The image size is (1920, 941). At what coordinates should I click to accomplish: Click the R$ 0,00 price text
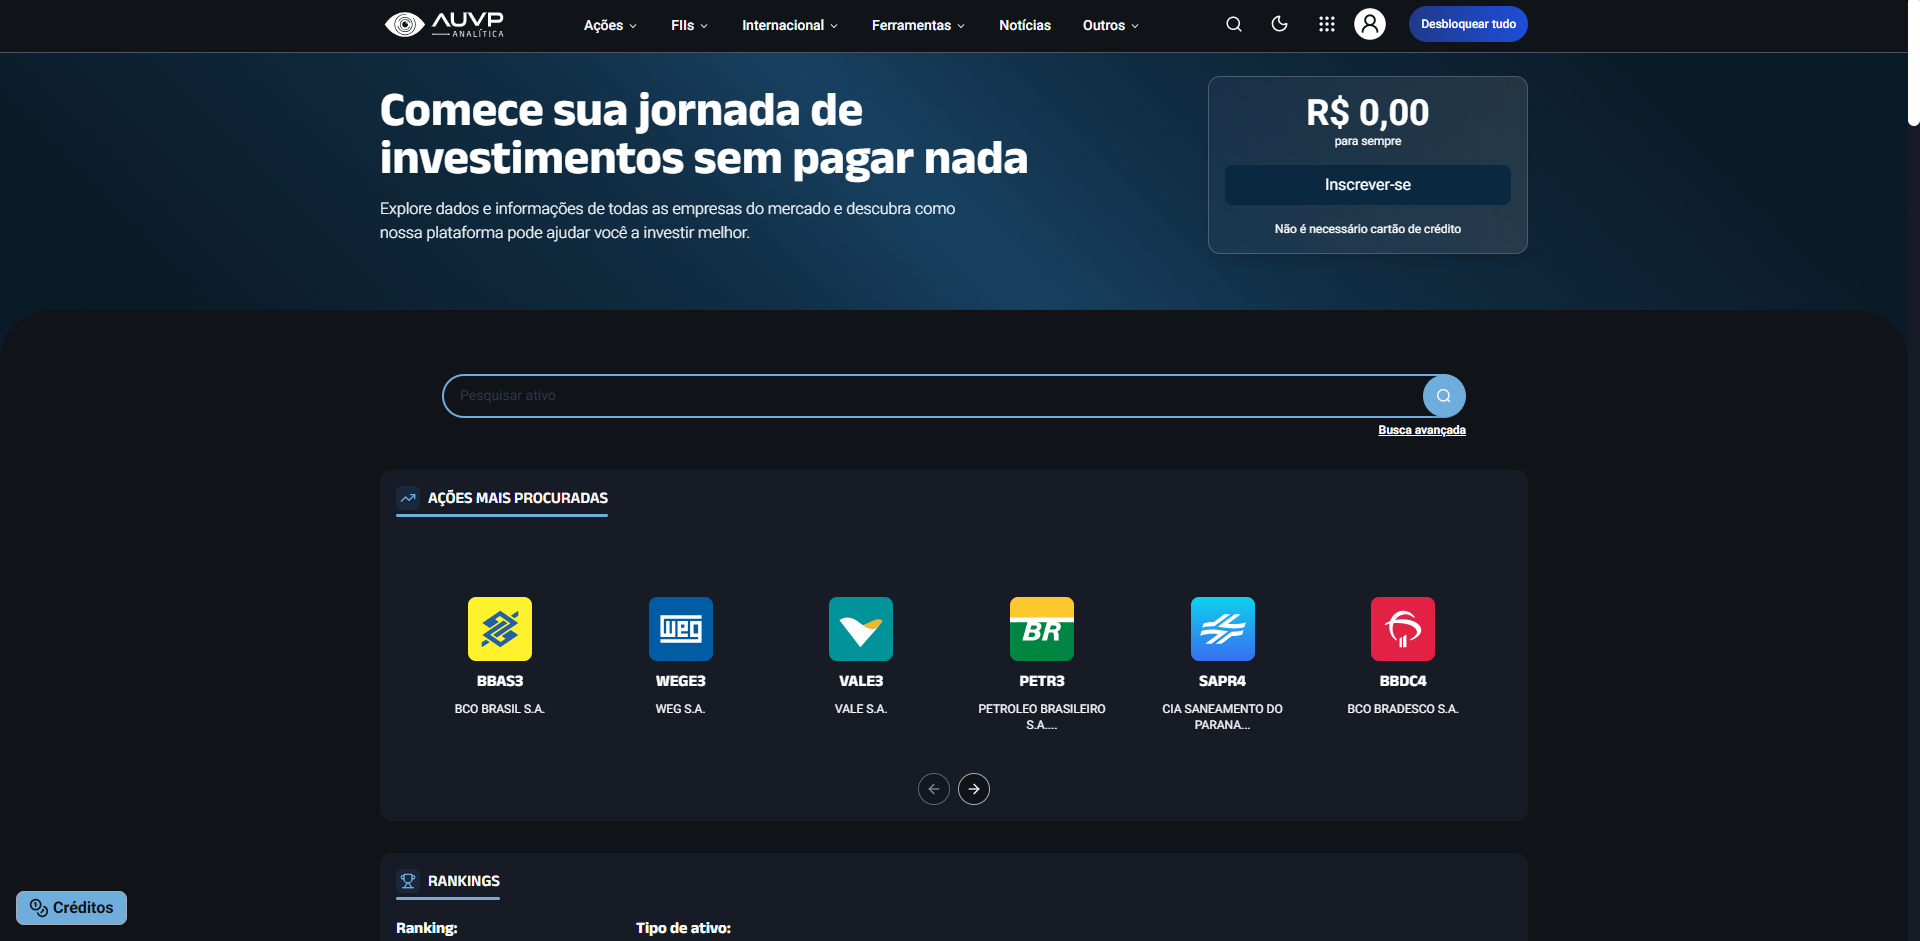coord(1368,112)
